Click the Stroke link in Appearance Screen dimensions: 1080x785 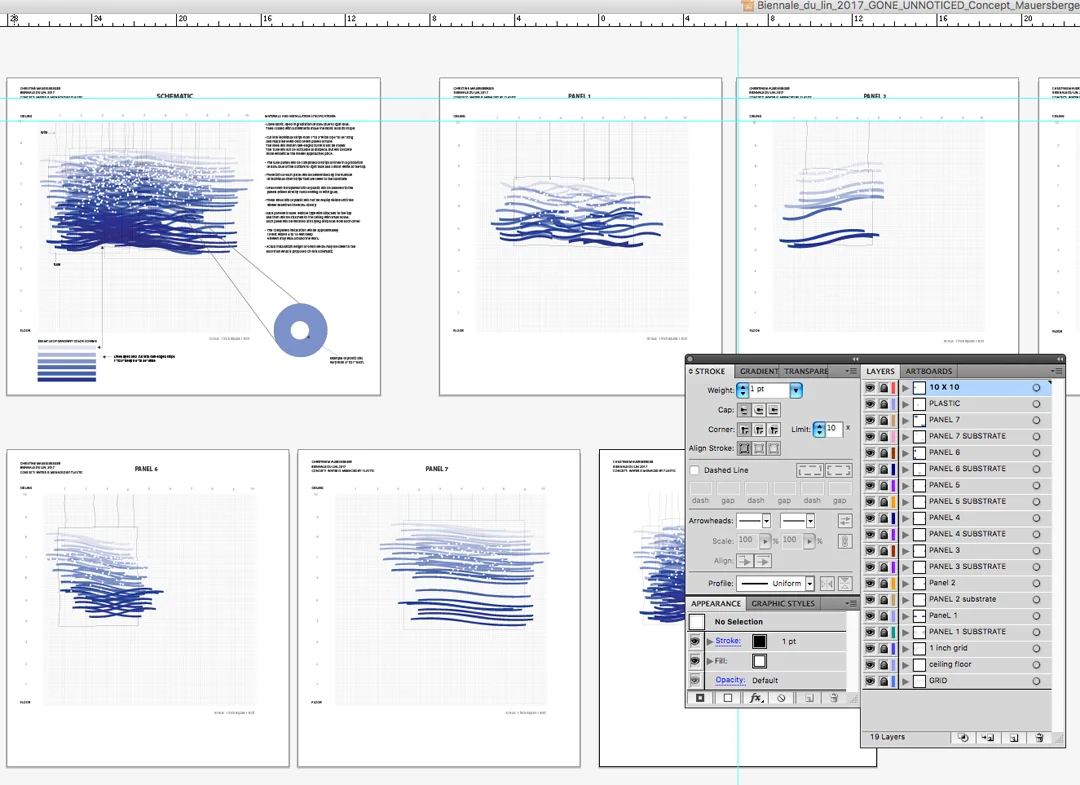[x=728, y=641]
